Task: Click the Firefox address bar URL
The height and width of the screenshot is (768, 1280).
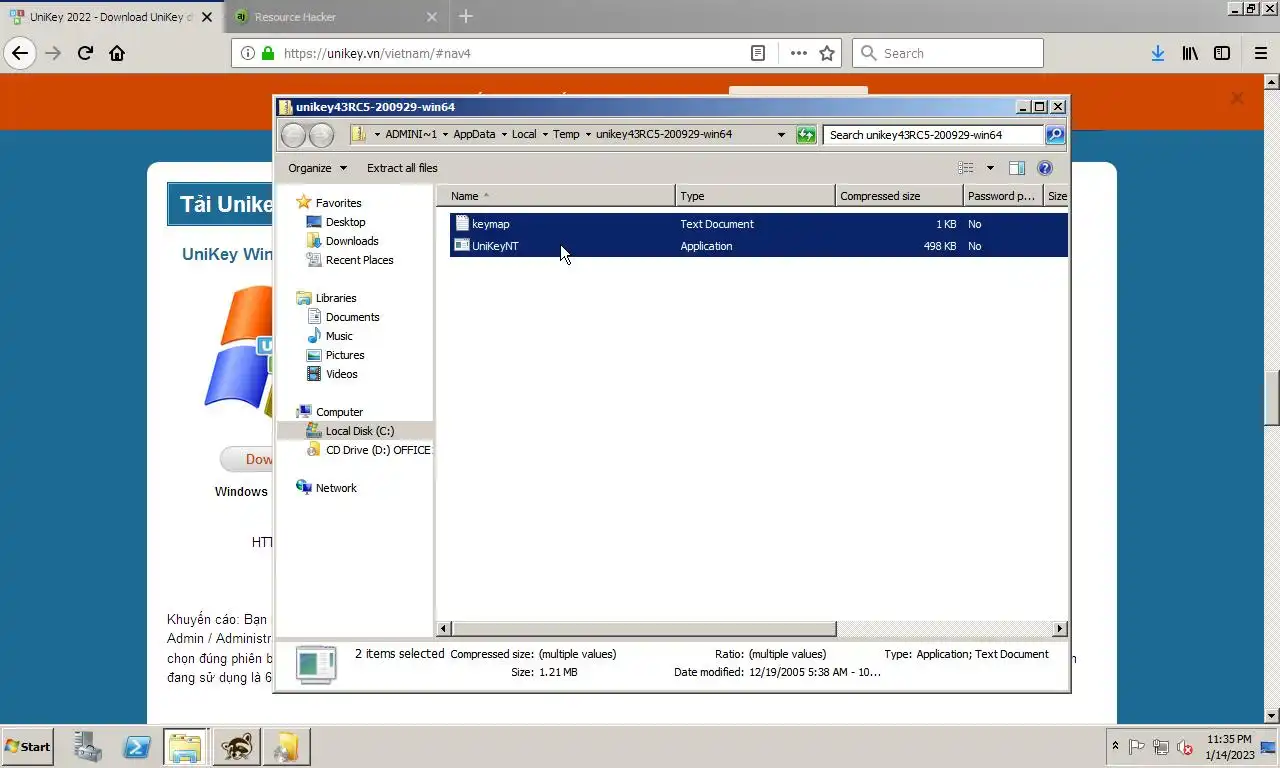Action: coord(377,53)
